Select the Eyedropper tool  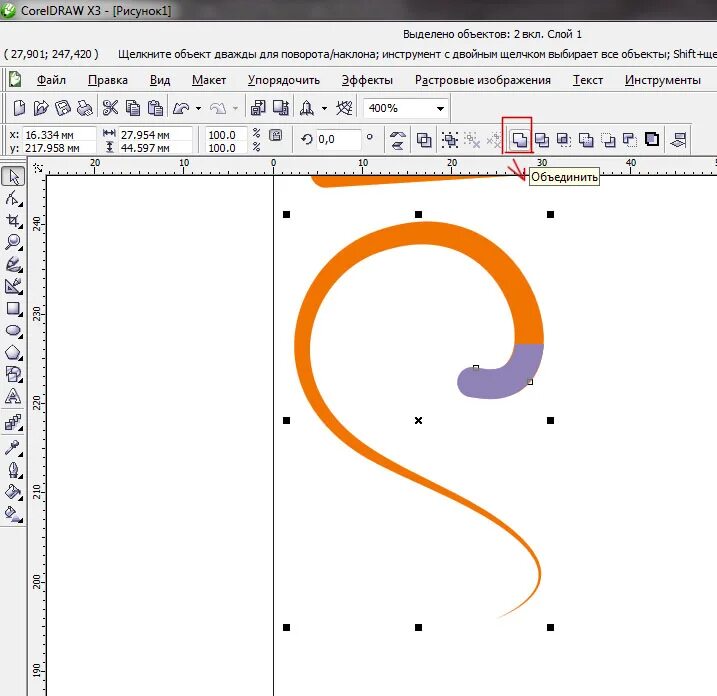(13, 448)
